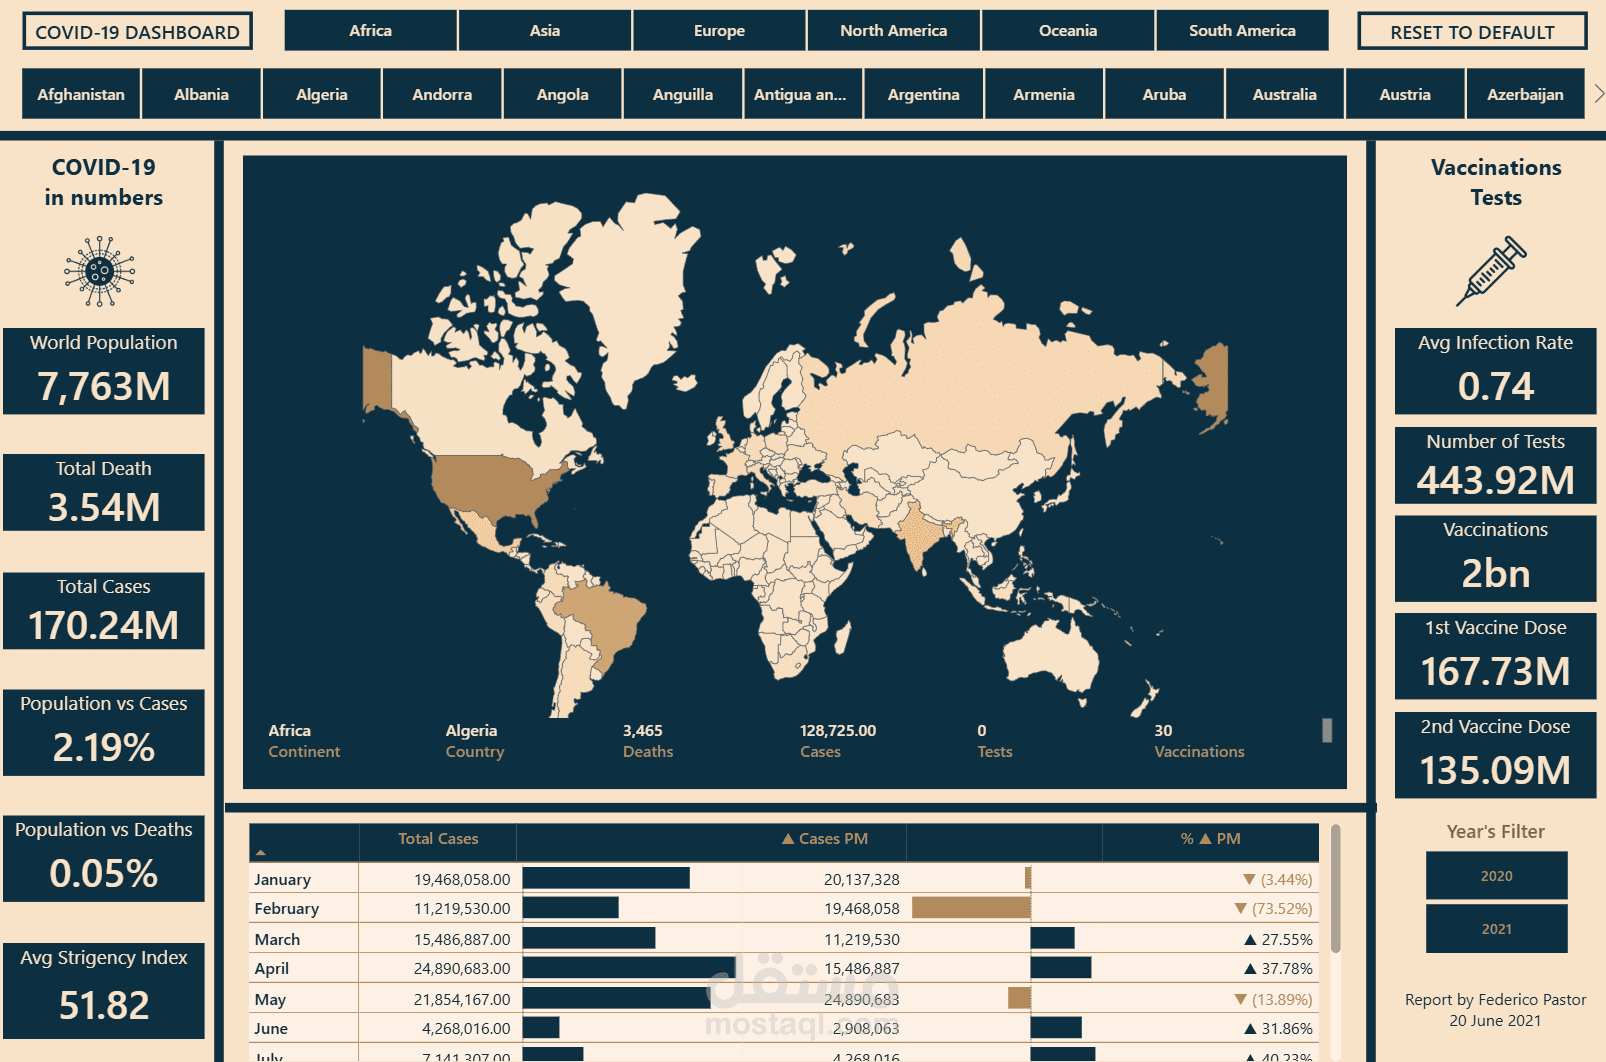Filter continent to Europe
The height and width of the screenshot is (1062, 1606).
click(719, 30)
